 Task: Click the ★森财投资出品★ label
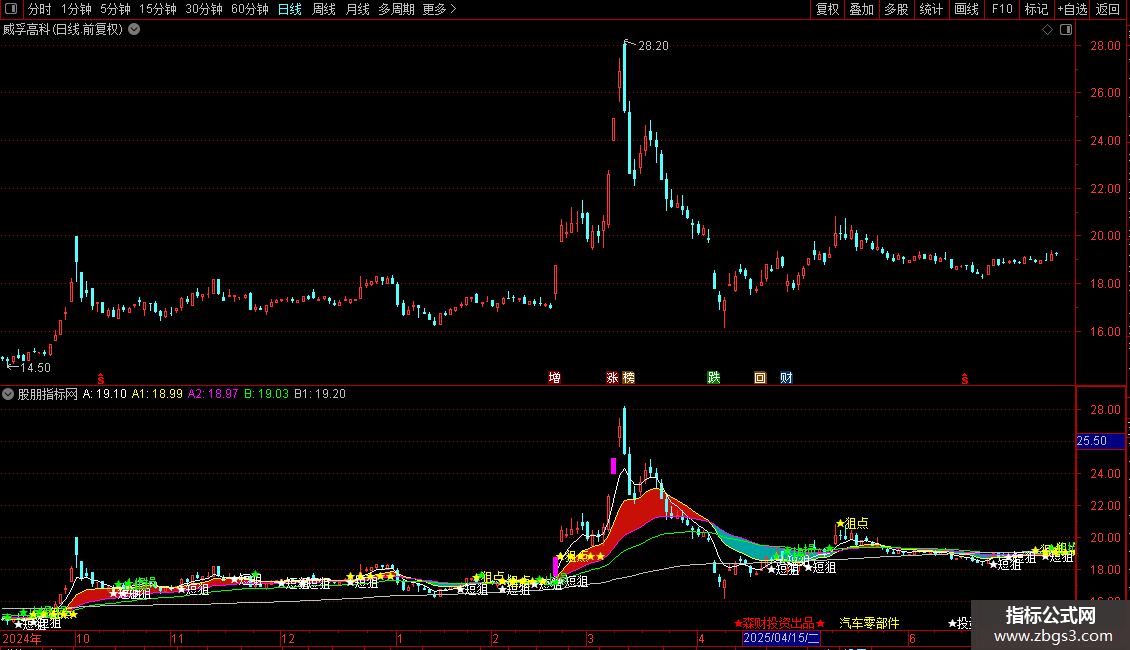[x=780, y=623]
